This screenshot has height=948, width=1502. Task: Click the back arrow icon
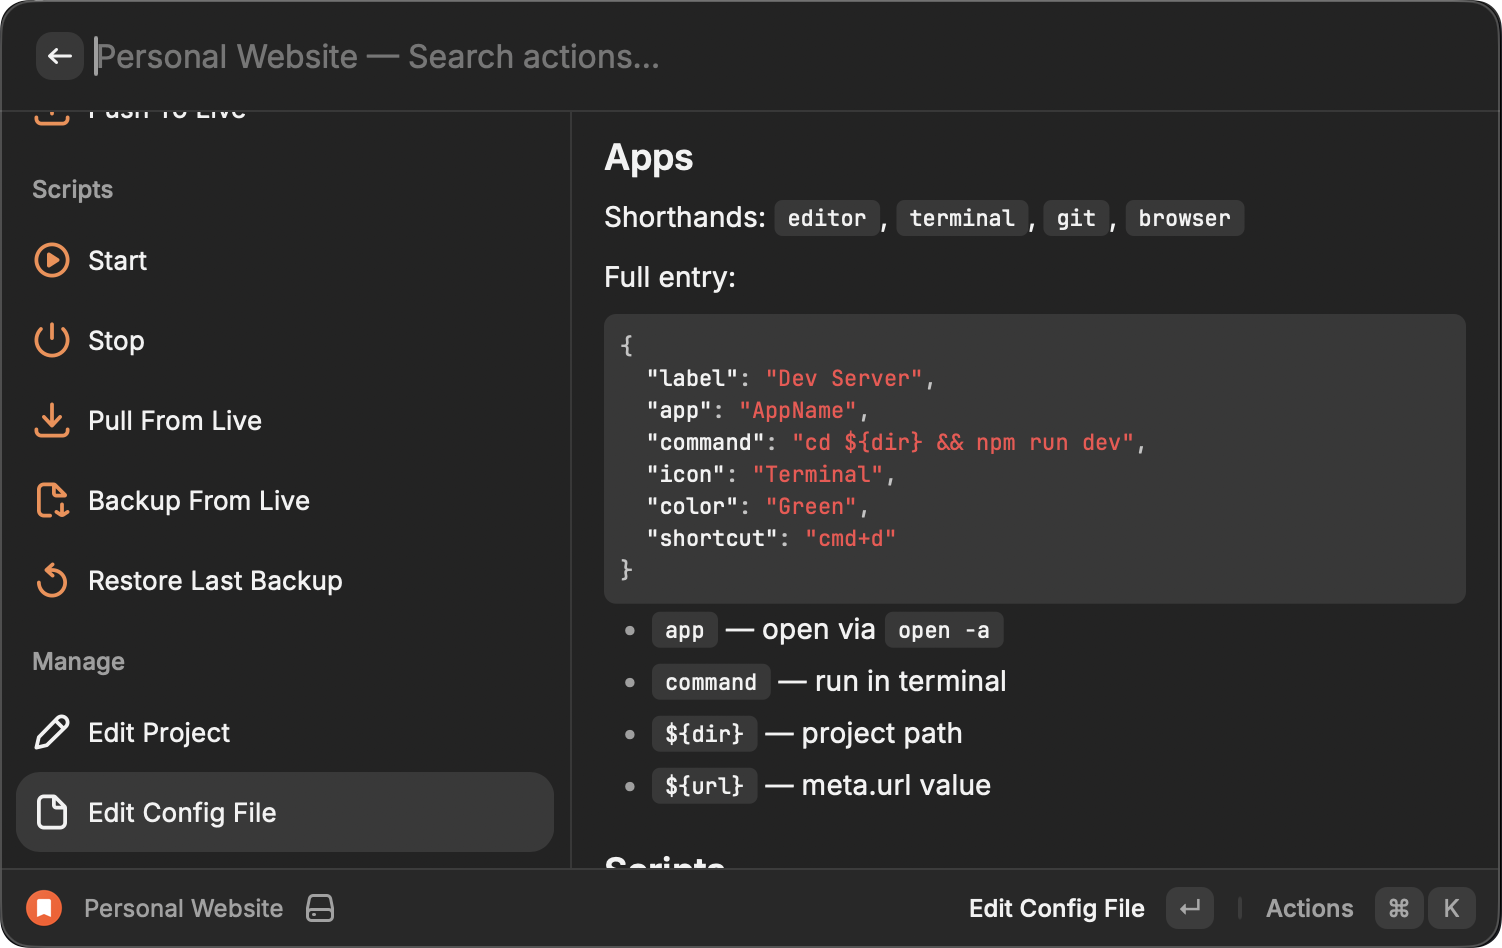[x=60, y=56]
